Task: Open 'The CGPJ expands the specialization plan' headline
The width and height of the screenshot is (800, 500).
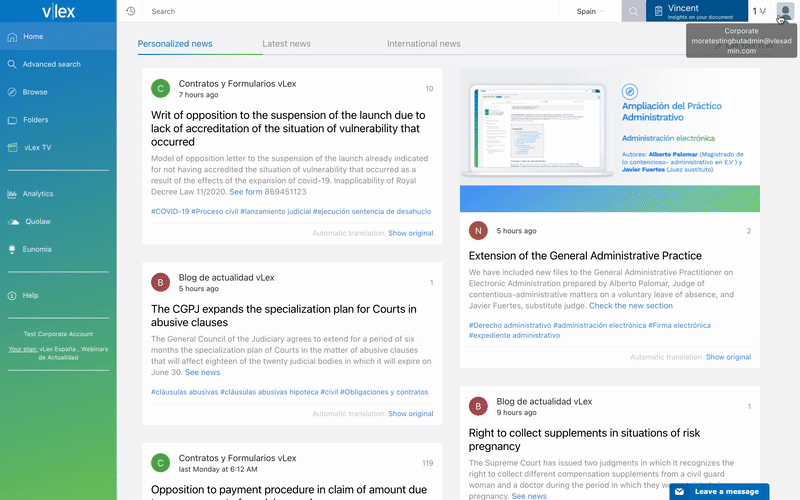Action: click(x=284, y=316)
